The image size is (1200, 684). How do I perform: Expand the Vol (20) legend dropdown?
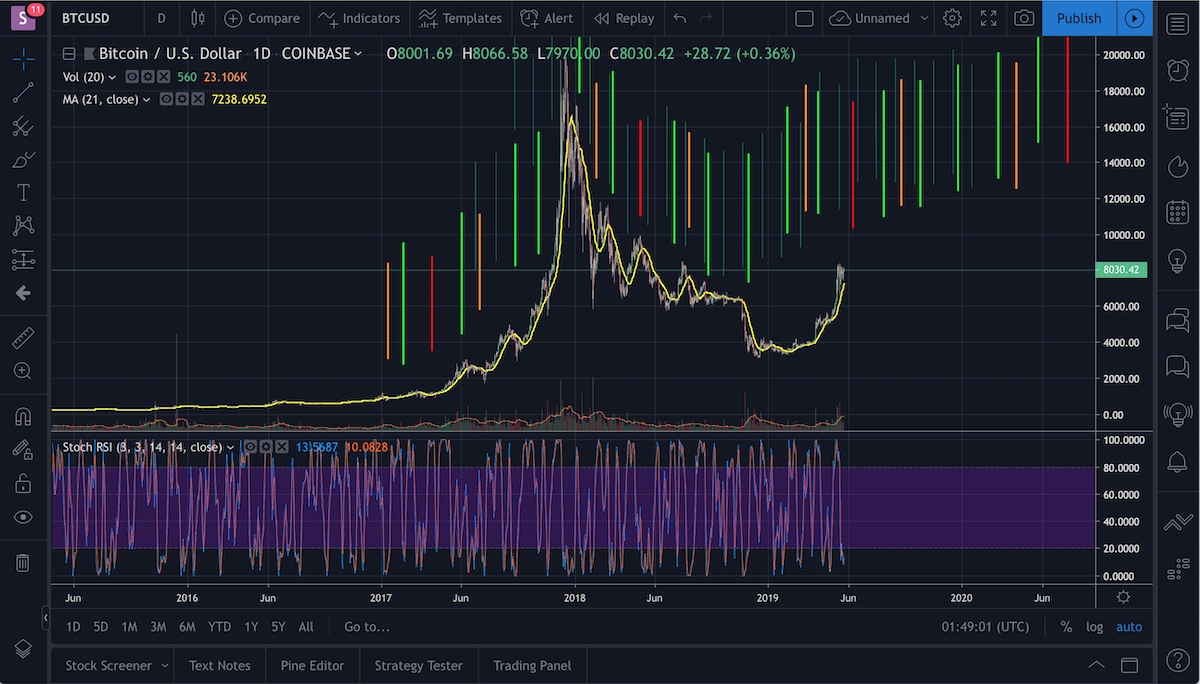click(112, 76)
